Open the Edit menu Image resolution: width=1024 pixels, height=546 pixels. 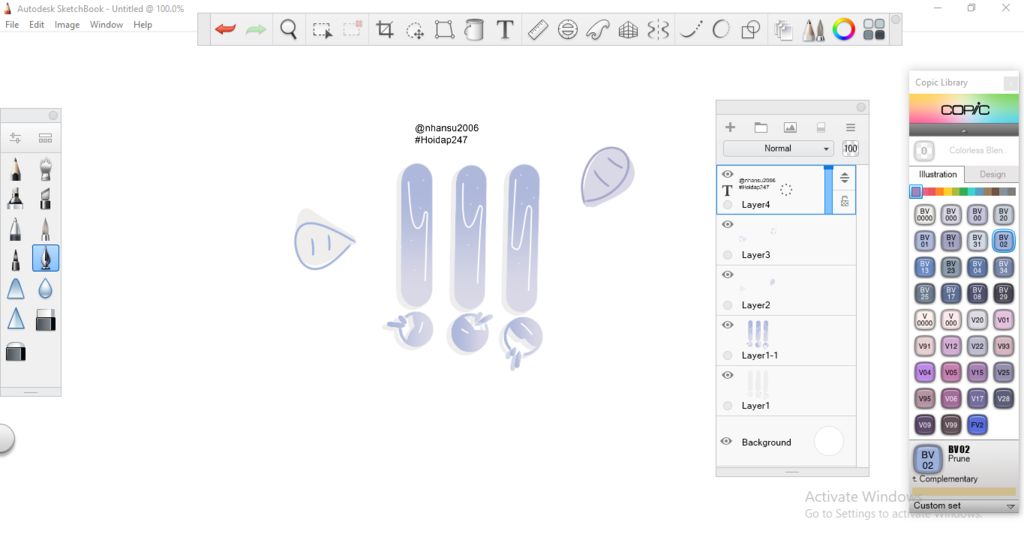tap(37, 25)
